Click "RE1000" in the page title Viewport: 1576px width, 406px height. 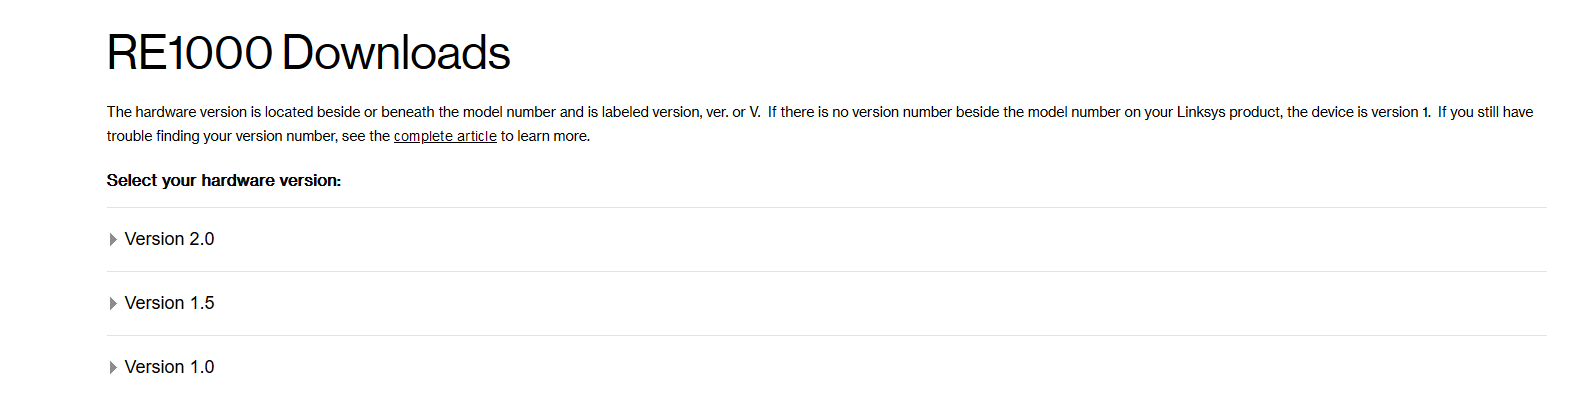point(189,53)
